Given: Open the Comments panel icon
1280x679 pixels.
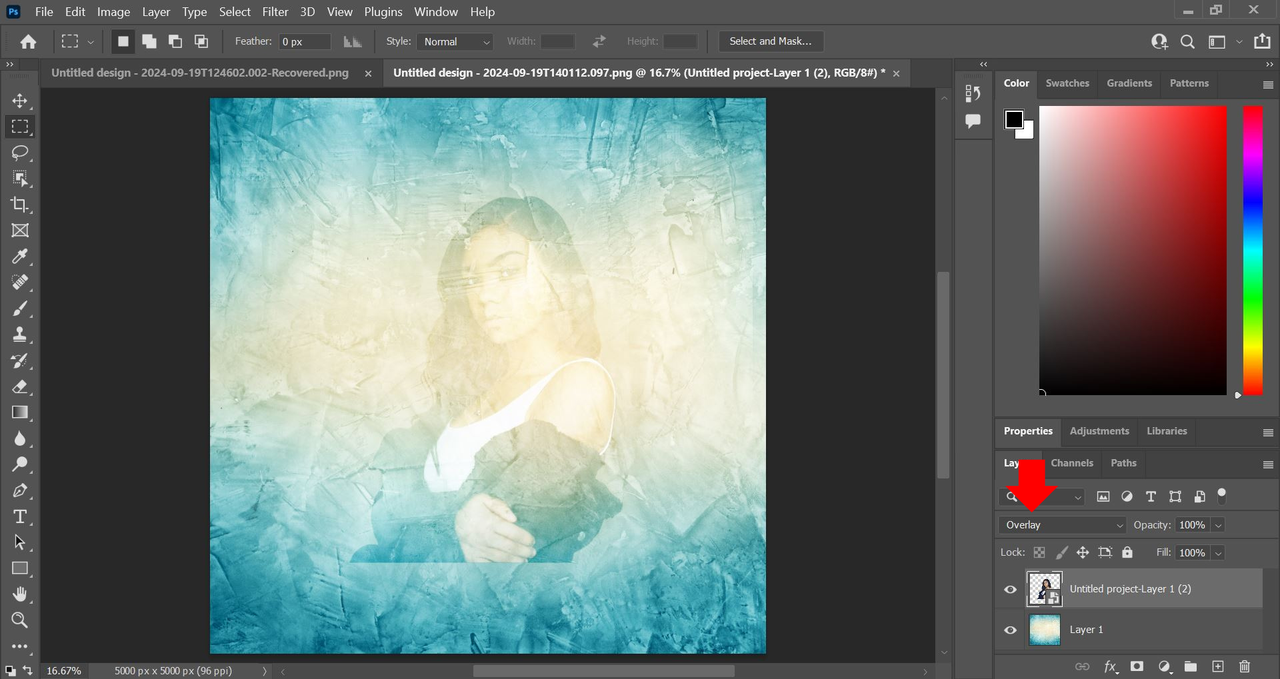Looking at the screenshot, I should 973,121.
